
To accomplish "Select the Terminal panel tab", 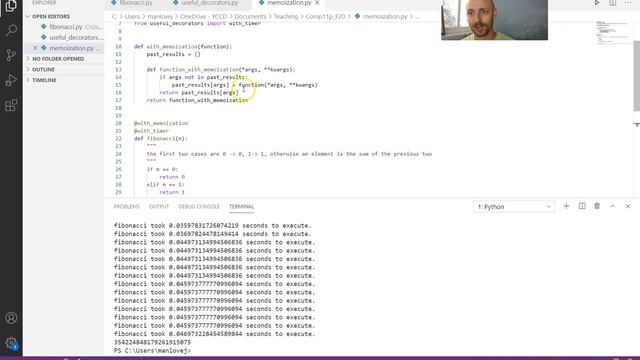I will tap(241, 207).
